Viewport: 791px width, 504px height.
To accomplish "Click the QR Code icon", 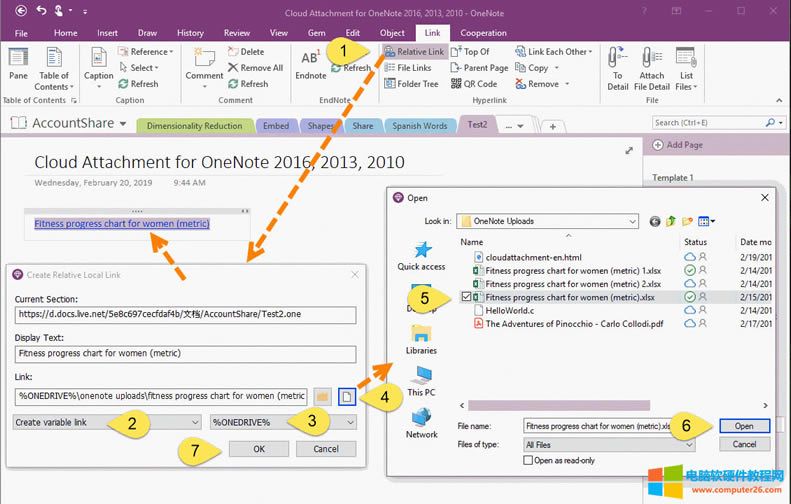I will 456,84.
